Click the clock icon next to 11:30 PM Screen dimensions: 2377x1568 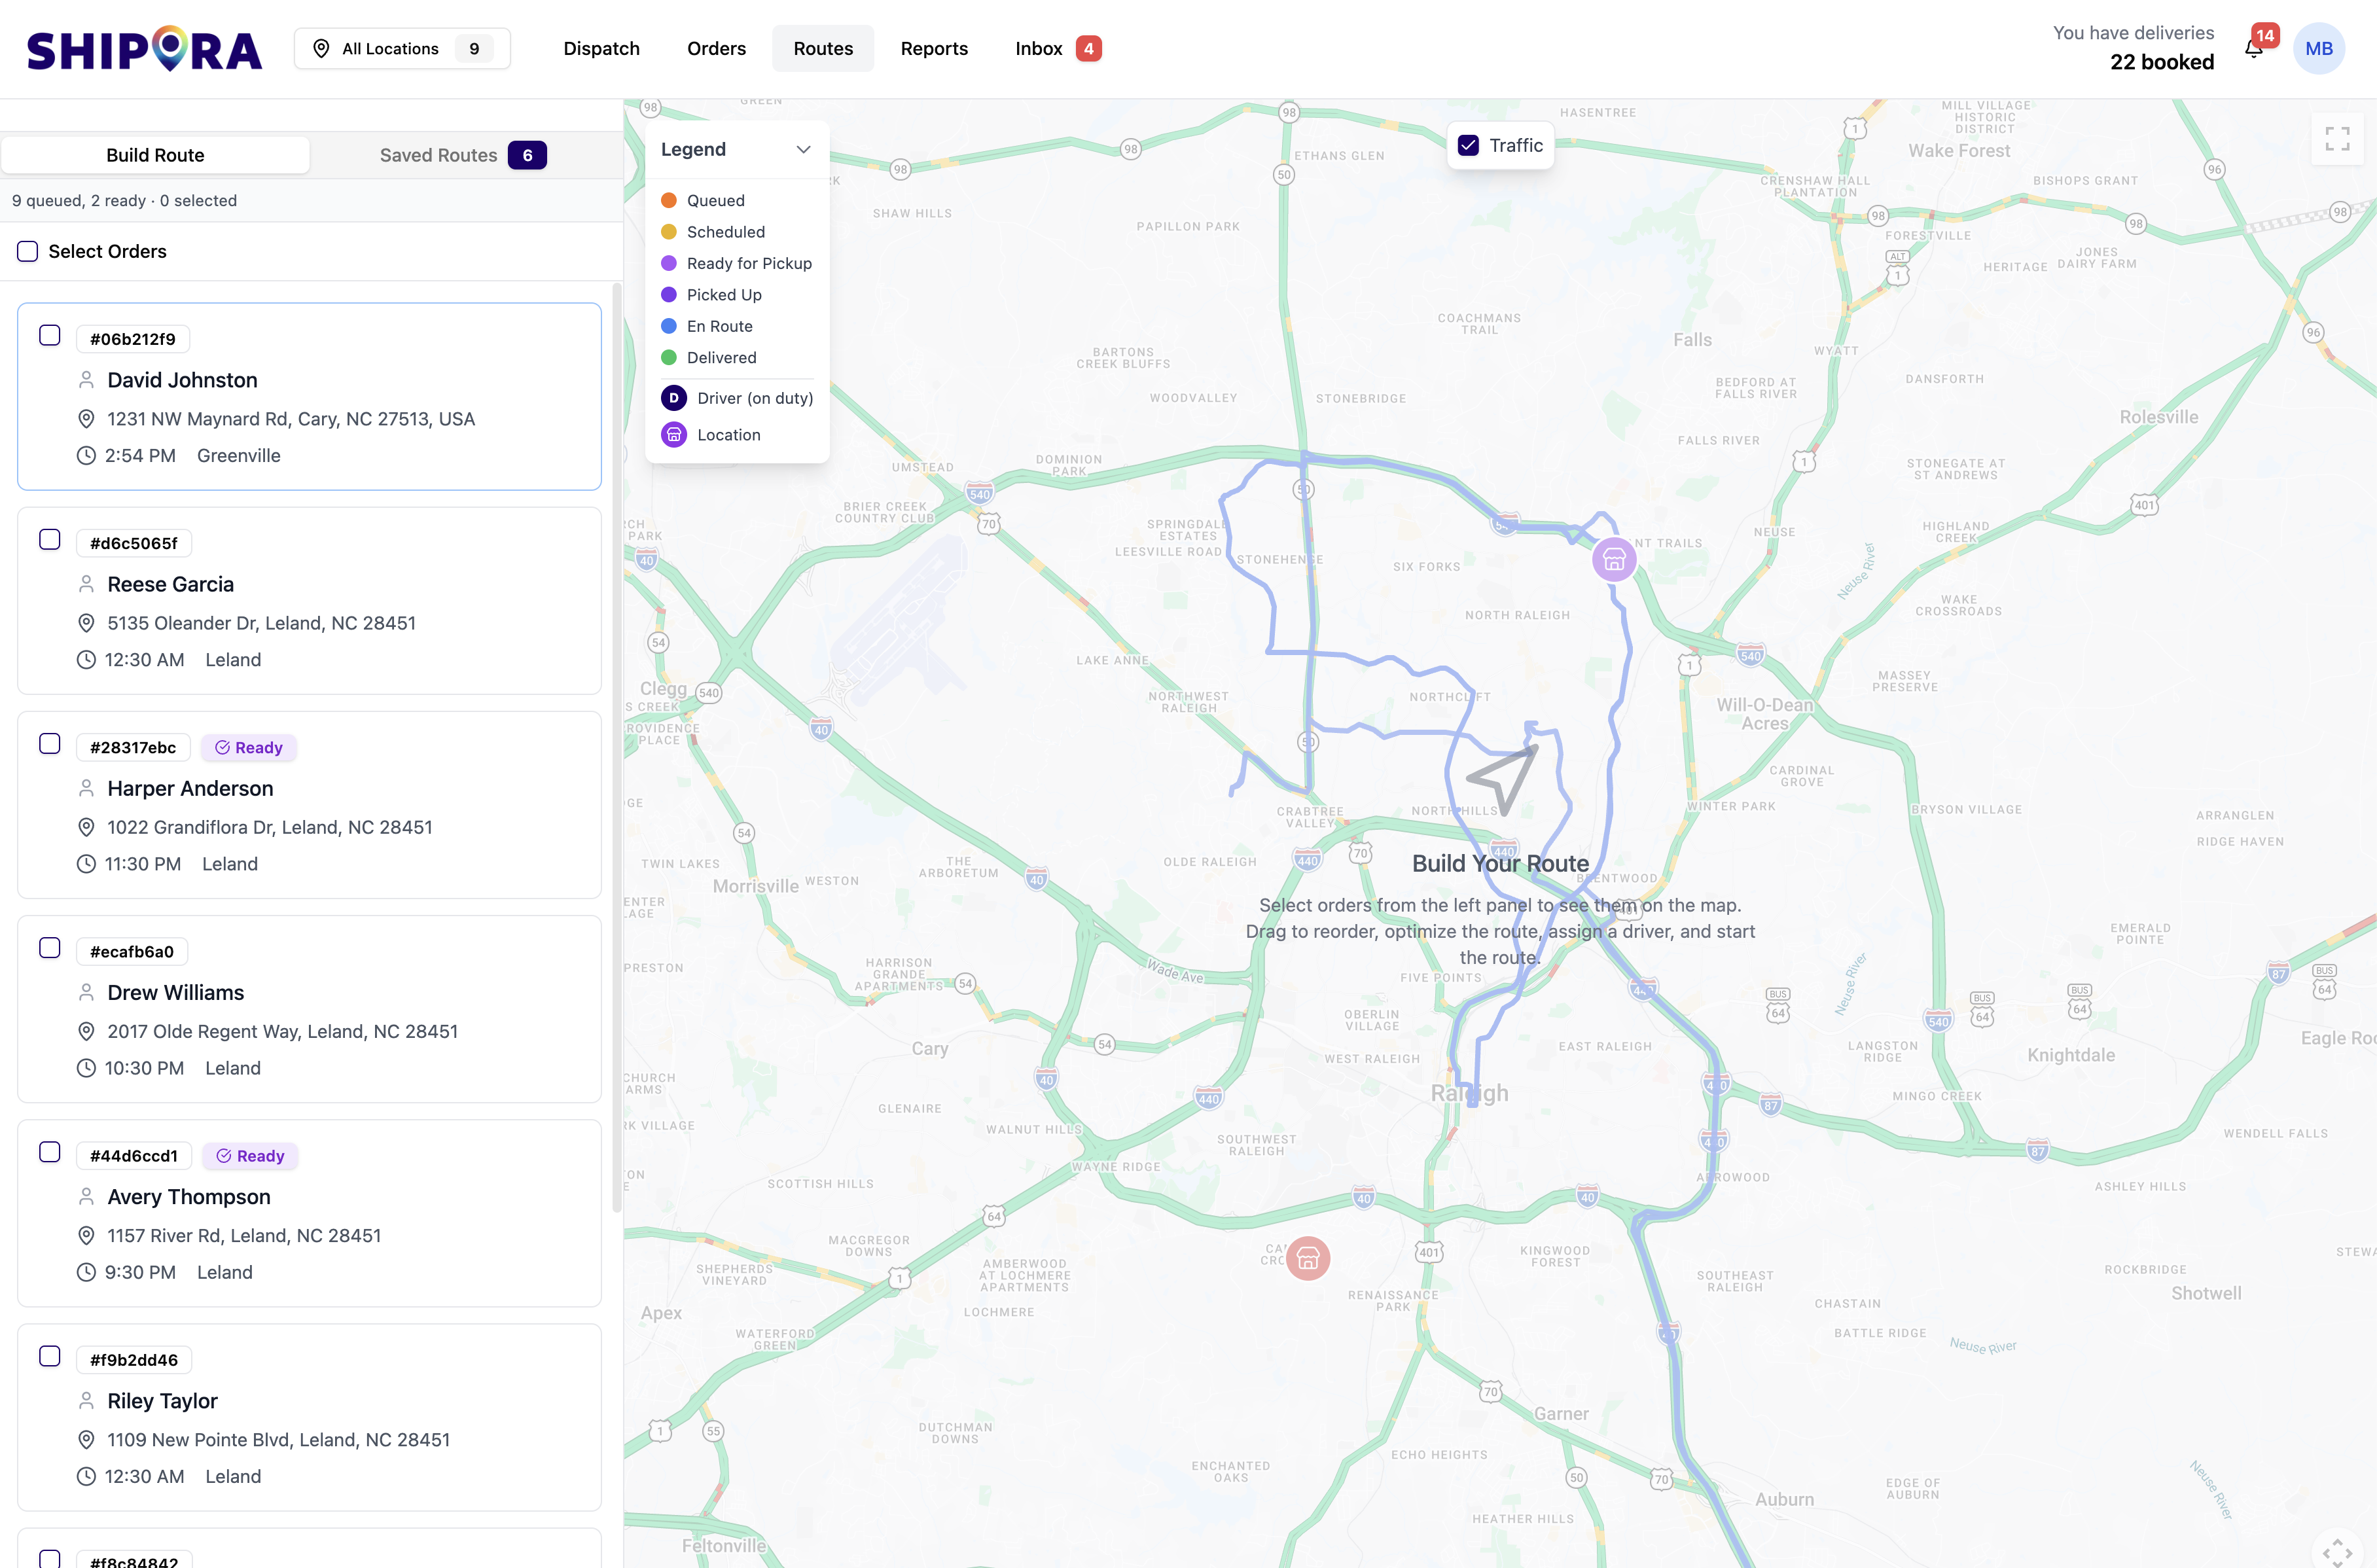pos(86,864)
